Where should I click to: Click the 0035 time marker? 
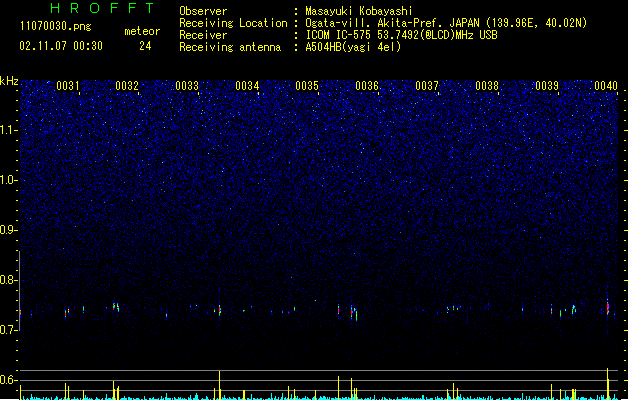click(x=307, y=86)
